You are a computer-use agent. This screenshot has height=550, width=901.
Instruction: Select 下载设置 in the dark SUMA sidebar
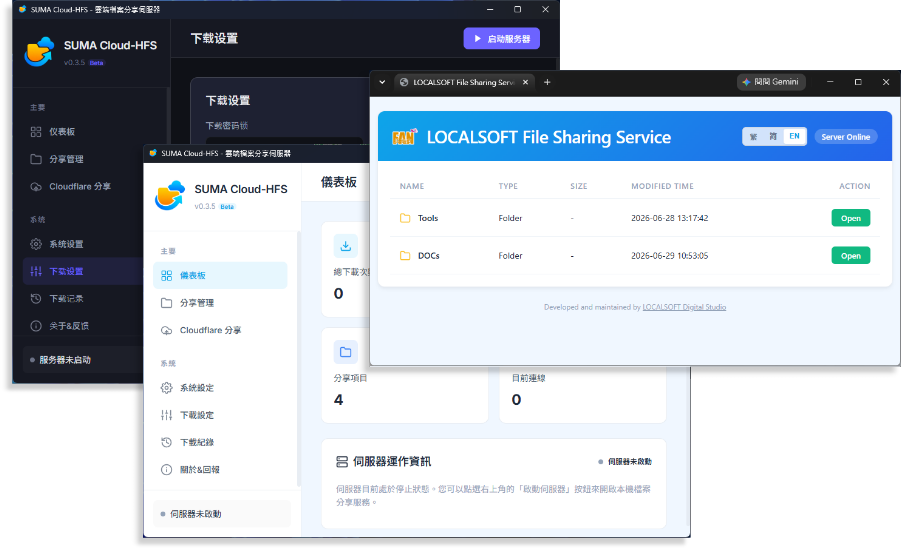(83, 271)
